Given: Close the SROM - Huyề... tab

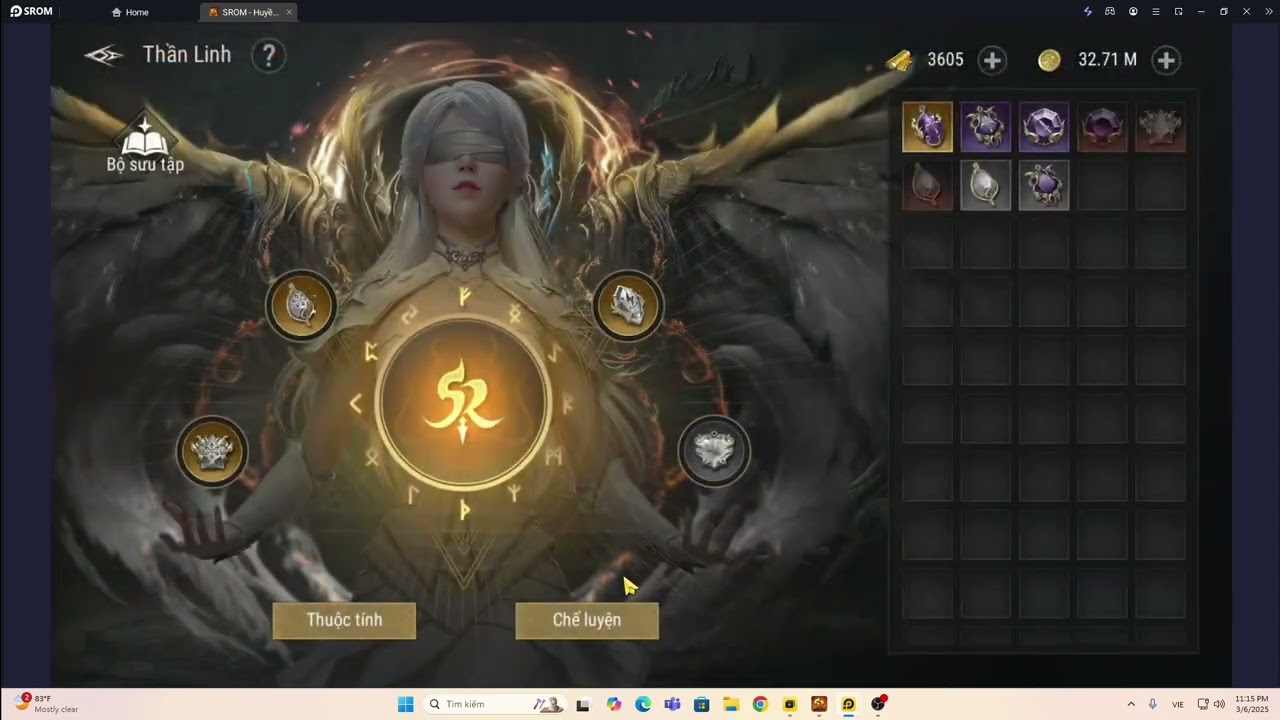Looking at the screenshot, I should pyautogui.click(x=289, y=12).
